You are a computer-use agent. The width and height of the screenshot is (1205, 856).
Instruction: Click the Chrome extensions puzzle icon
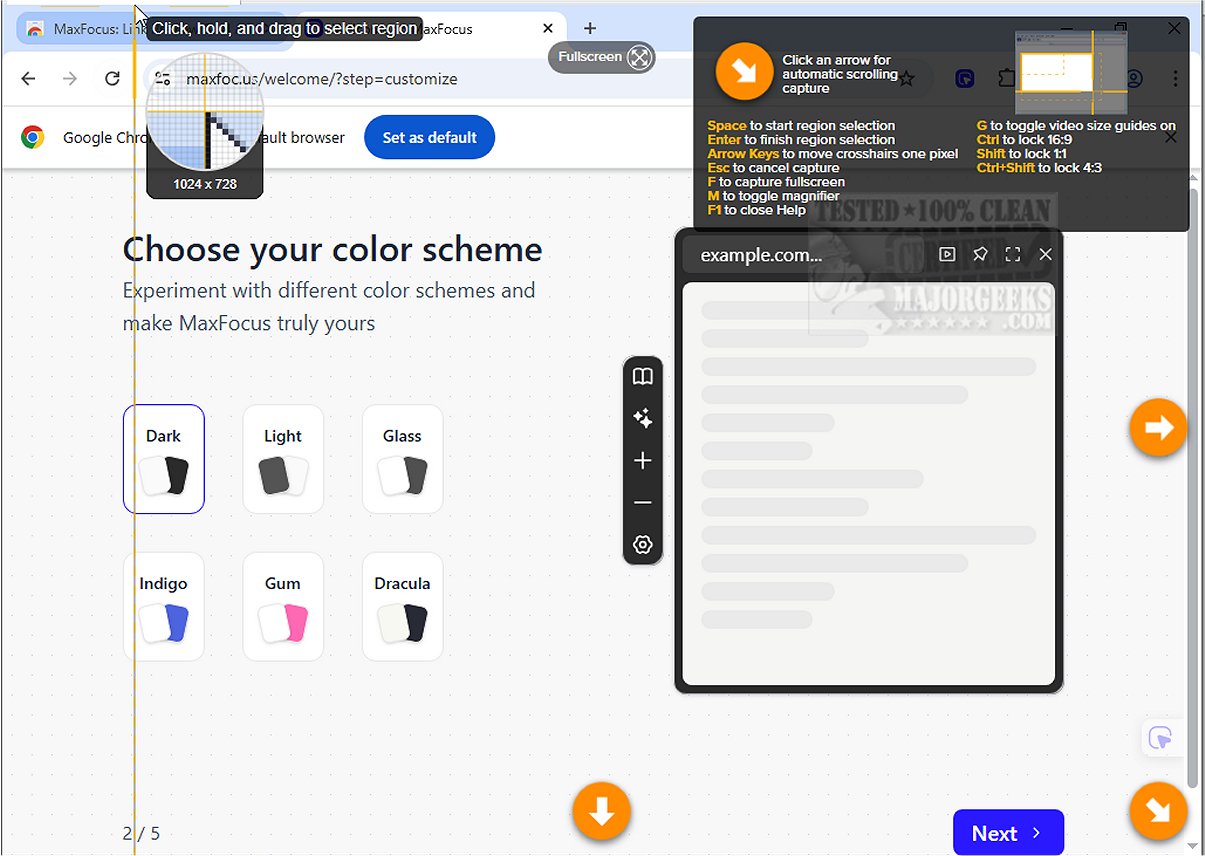[x=1006, y=78]
